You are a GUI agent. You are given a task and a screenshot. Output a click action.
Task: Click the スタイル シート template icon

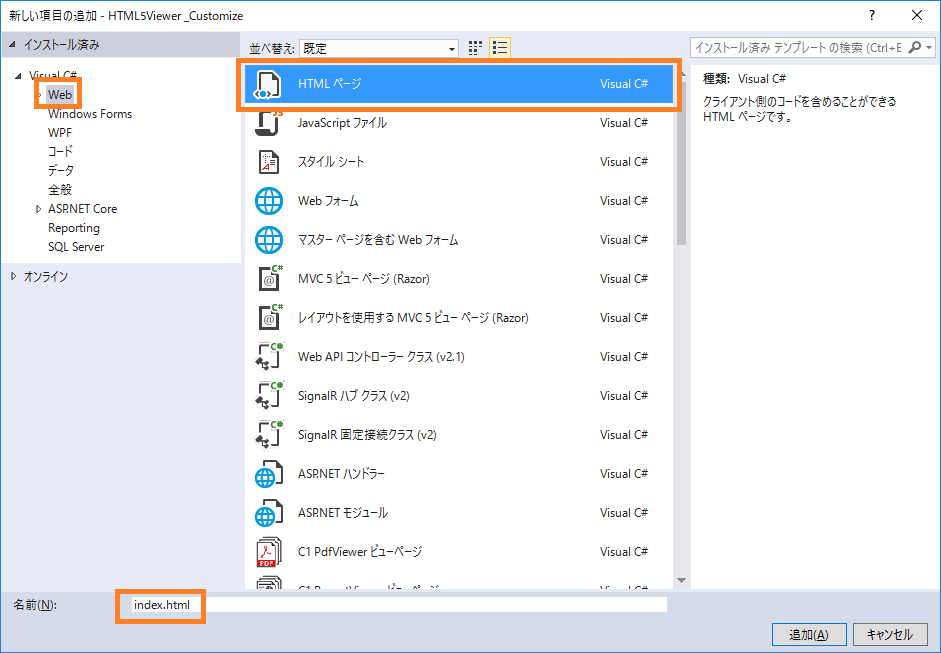[268, 162]
